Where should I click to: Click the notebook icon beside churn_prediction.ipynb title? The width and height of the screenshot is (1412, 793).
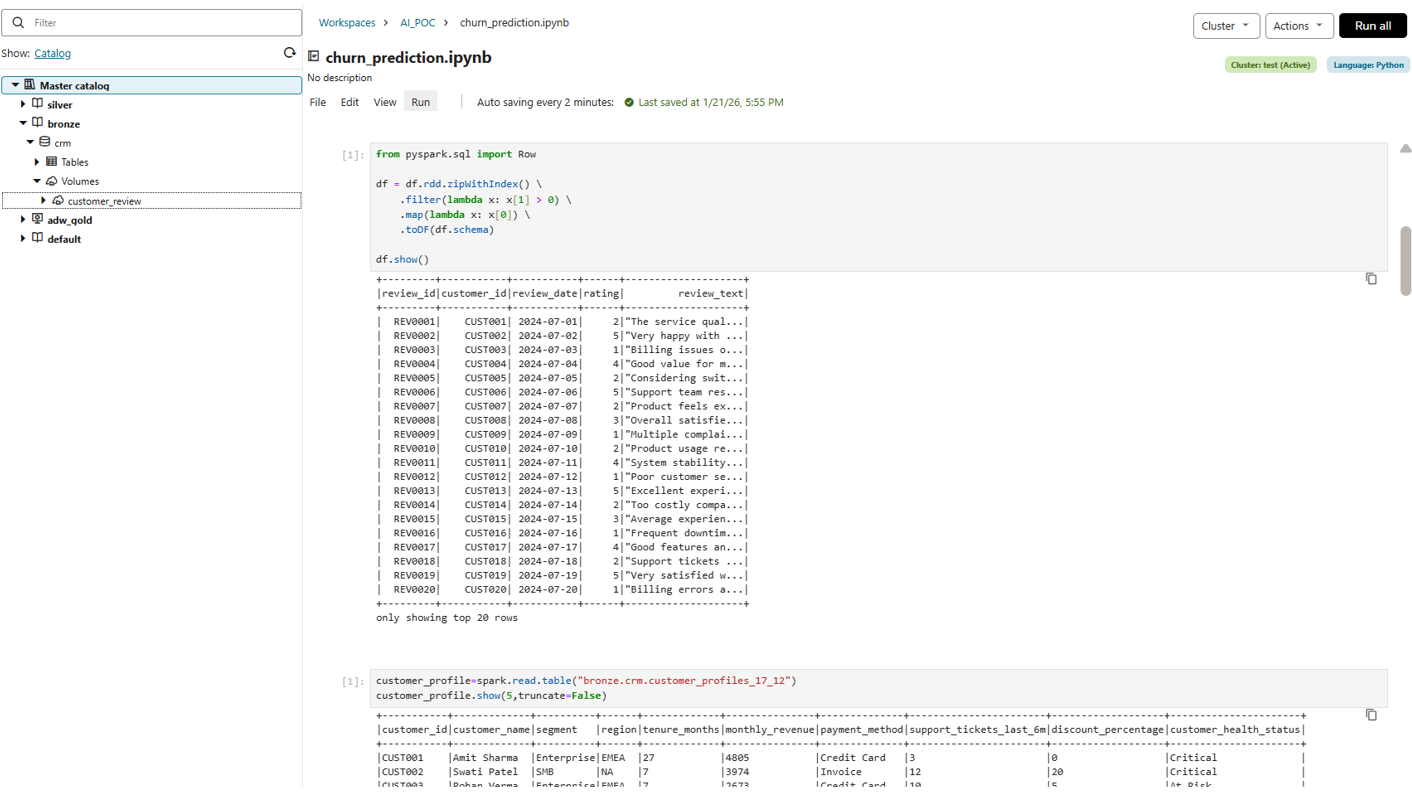pos(314,57)
